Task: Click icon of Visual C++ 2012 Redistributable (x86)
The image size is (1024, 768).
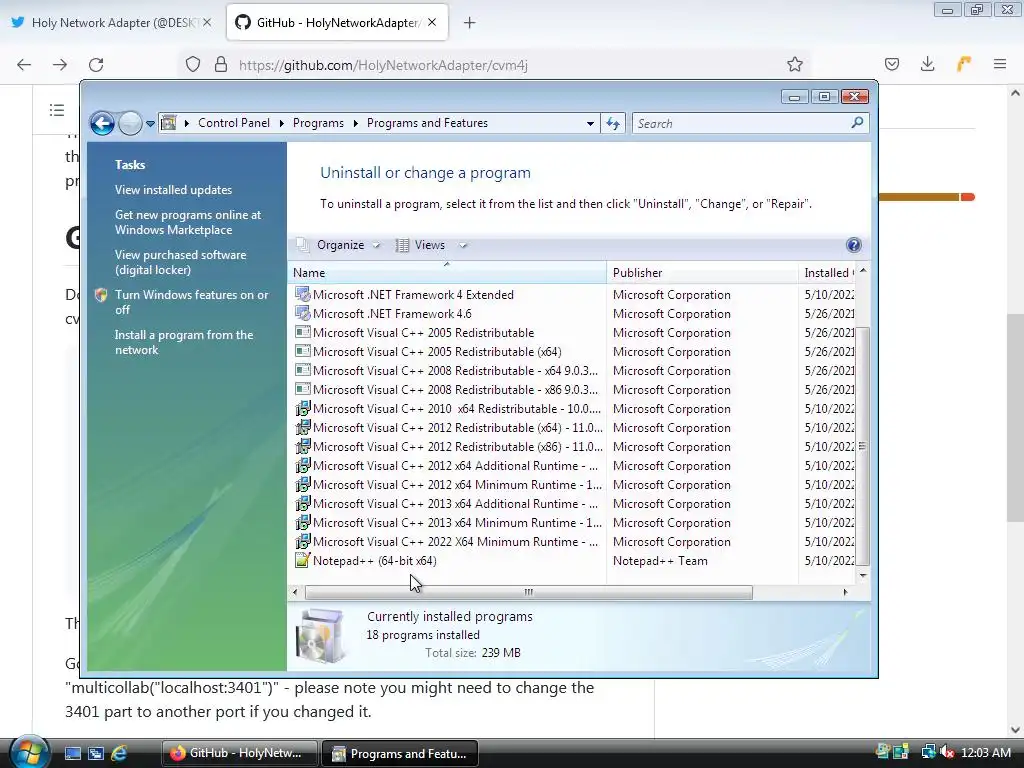Action: (x=302, y=446)
